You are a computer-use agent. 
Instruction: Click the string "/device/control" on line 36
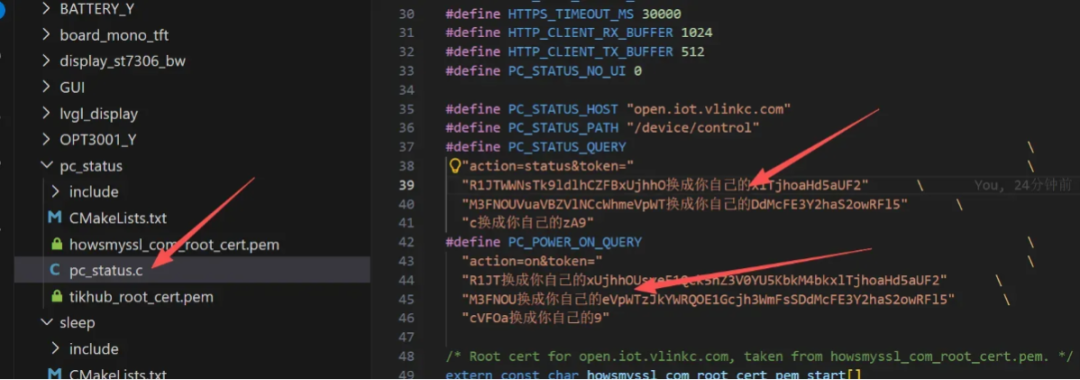click(692, 127)
